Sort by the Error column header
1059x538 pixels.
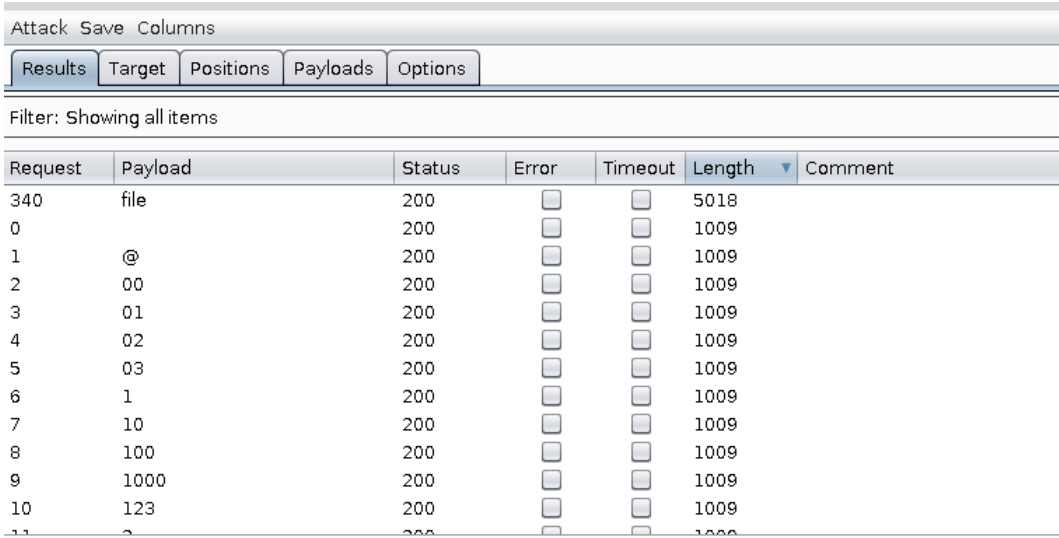click(550, 168)
